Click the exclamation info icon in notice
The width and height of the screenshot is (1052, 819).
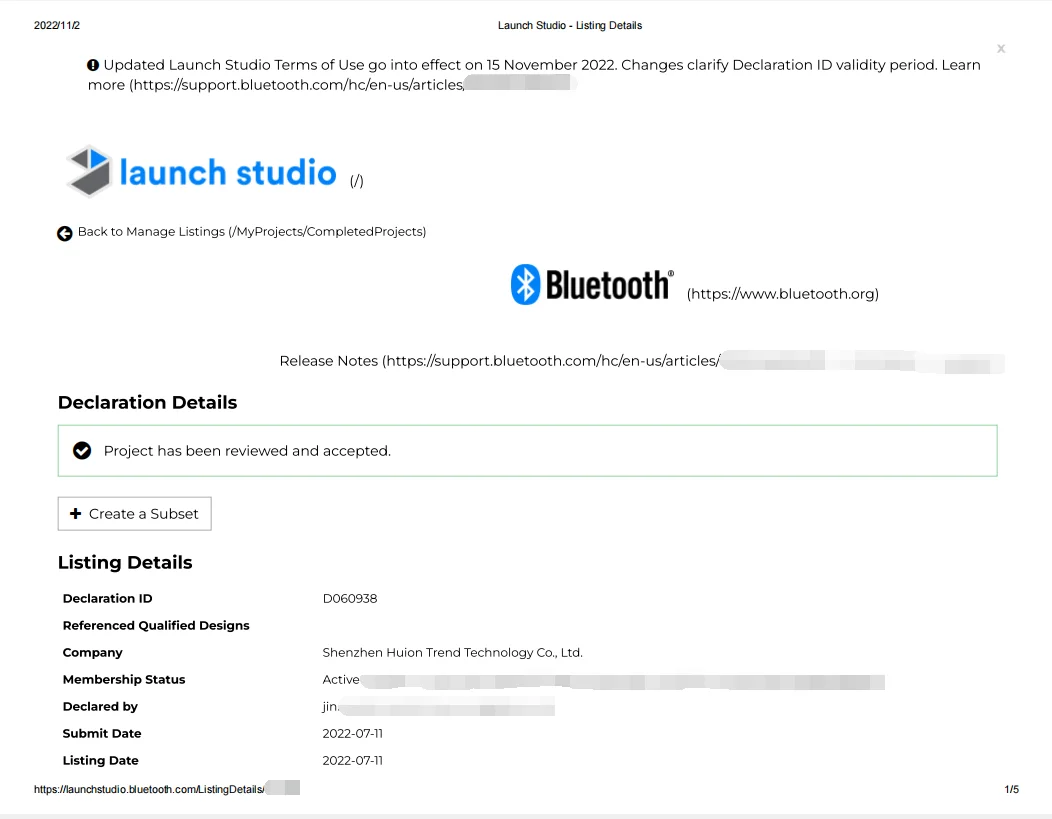(x=93, y=65)
